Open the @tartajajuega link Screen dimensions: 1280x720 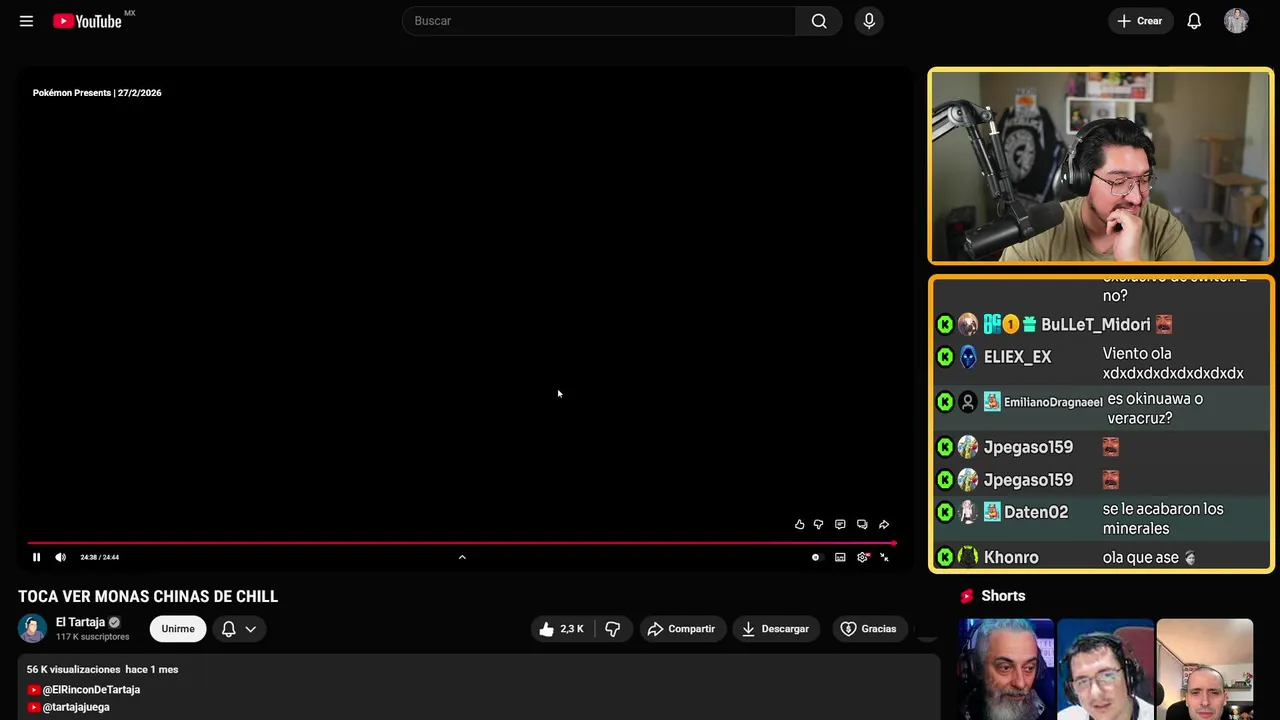pos(76,707)
